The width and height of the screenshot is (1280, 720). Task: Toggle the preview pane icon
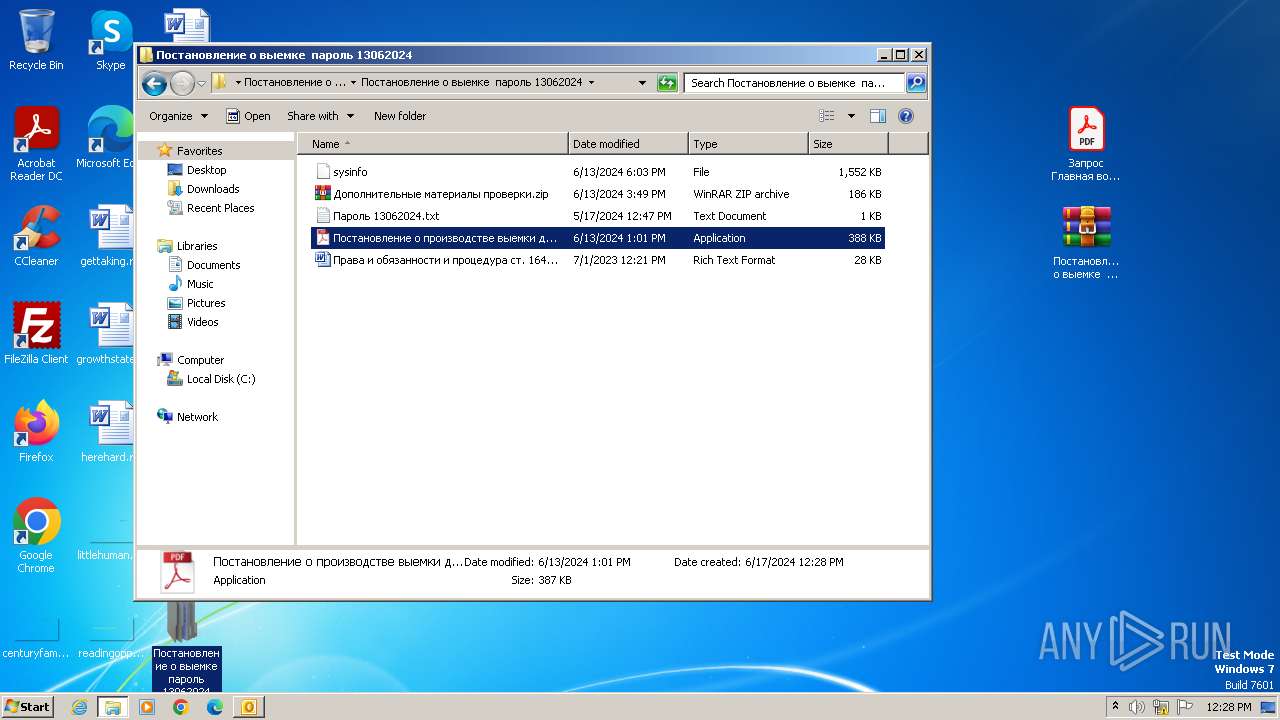coord(878,116)
